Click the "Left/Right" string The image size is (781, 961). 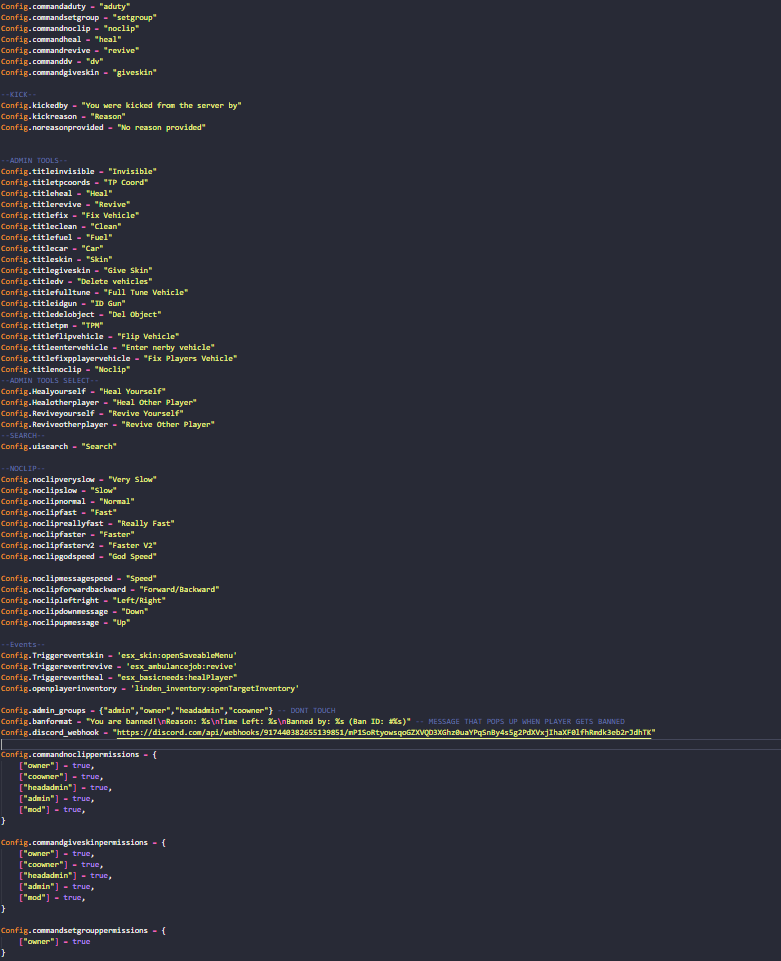tap(139, 602)
